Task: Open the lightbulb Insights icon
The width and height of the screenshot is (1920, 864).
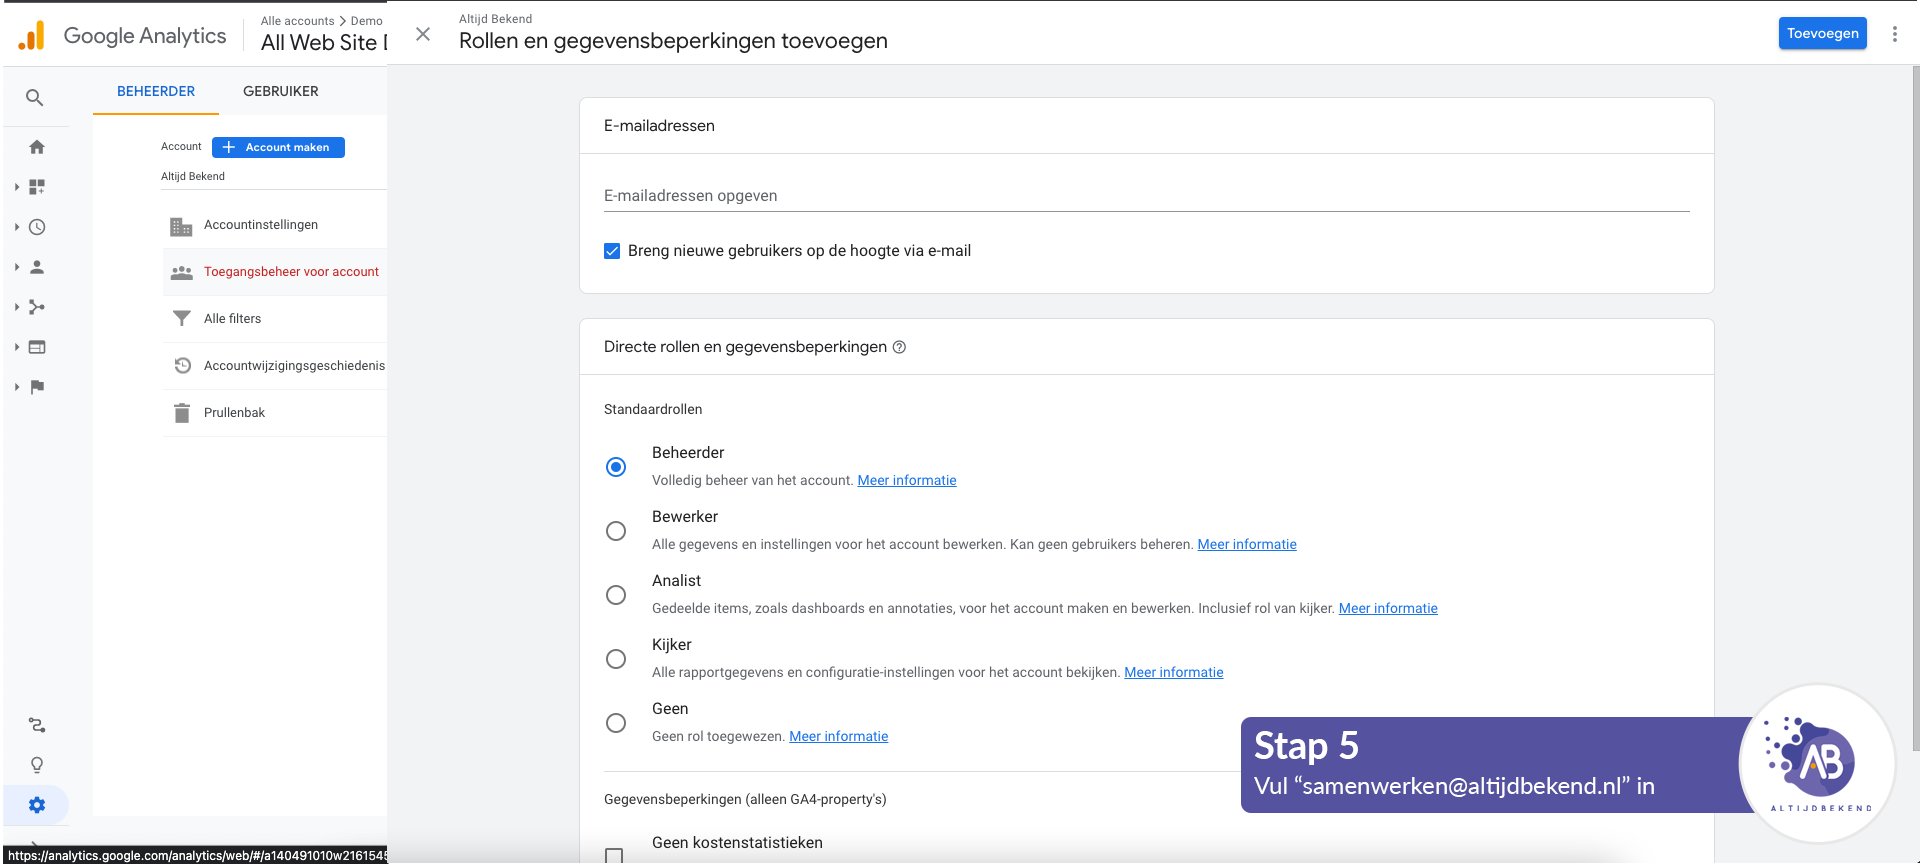Action: 37,765
